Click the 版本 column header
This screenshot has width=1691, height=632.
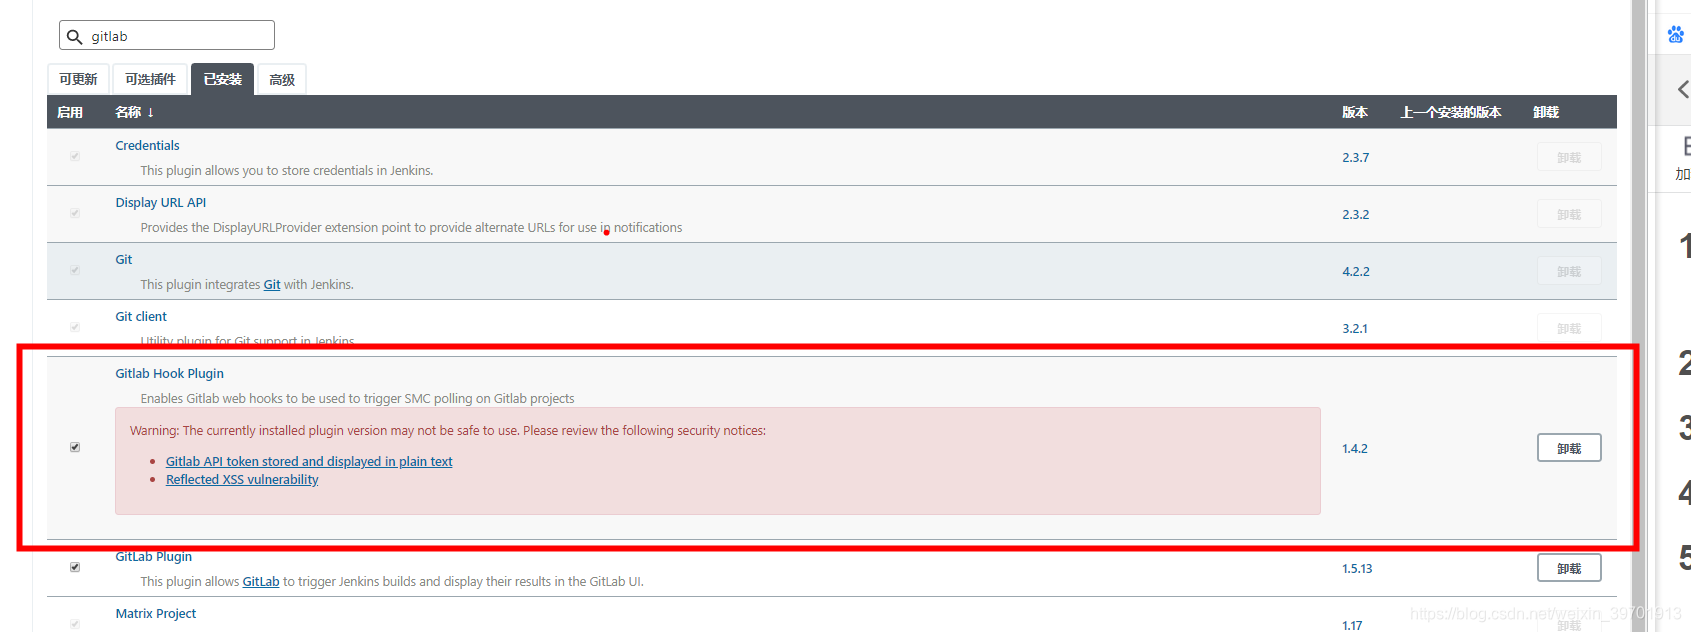pyautogui.click(x=1355, y=112)
